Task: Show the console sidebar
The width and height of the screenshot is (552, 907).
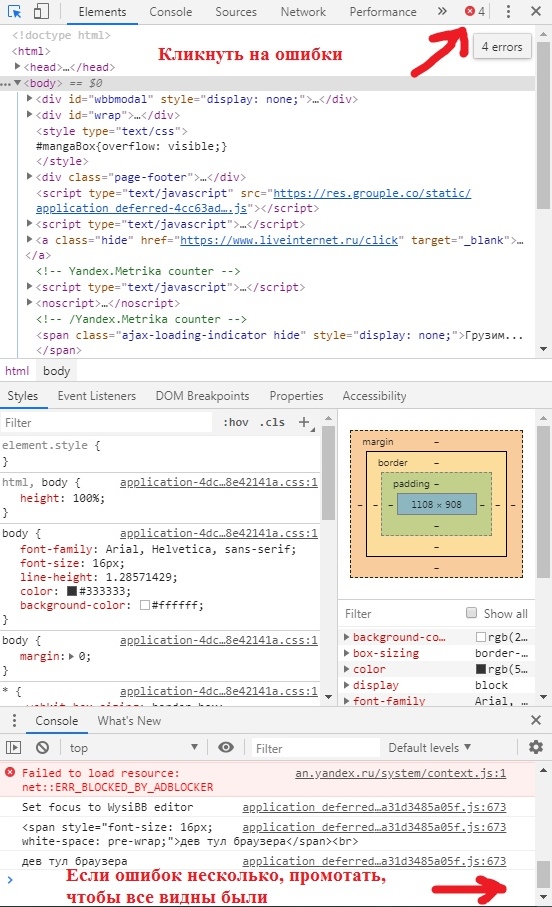Action: (x=13, y=747)
